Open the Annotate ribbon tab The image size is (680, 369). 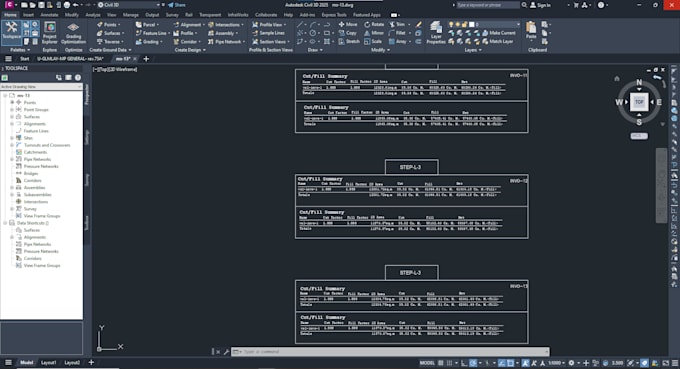tap(49, 15)
